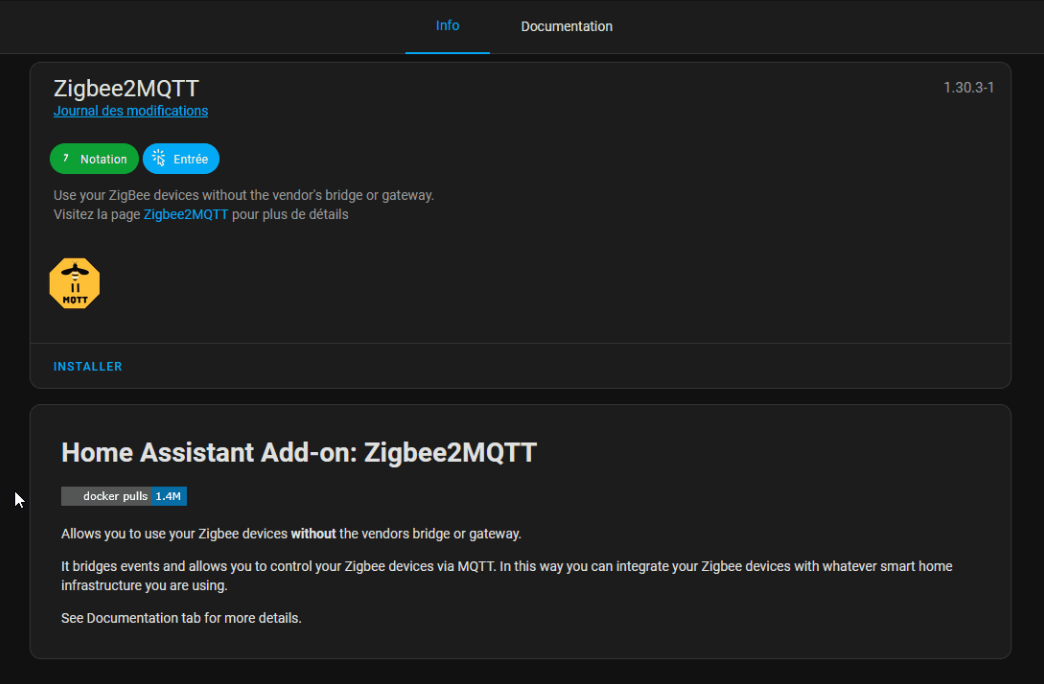Viewport: 1044px width, 684px height.
Task: Click the click-cursor icon inside the Entrée badge
Action: [157, 158]
